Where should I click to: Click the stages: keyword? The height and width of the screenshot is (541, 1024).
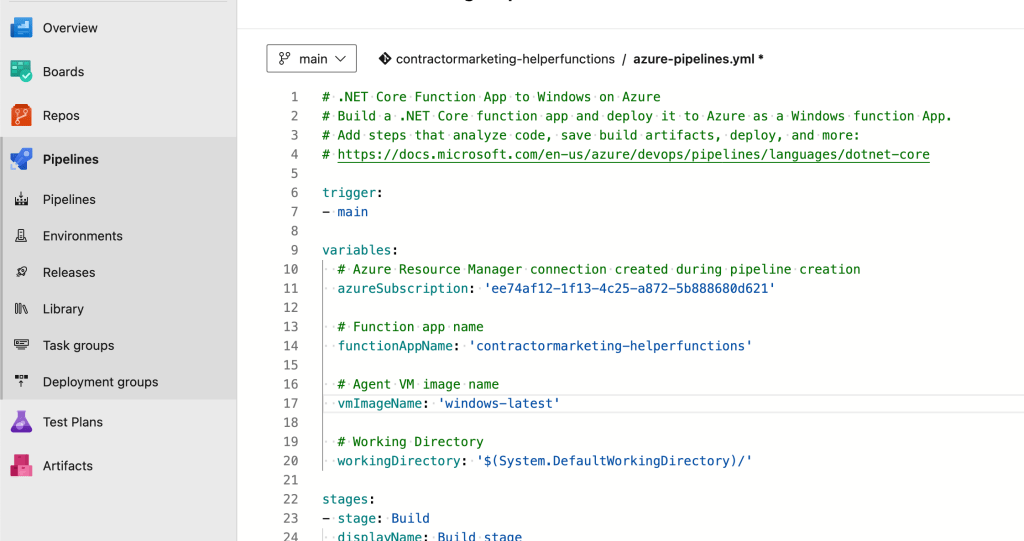tap(348, 499)
